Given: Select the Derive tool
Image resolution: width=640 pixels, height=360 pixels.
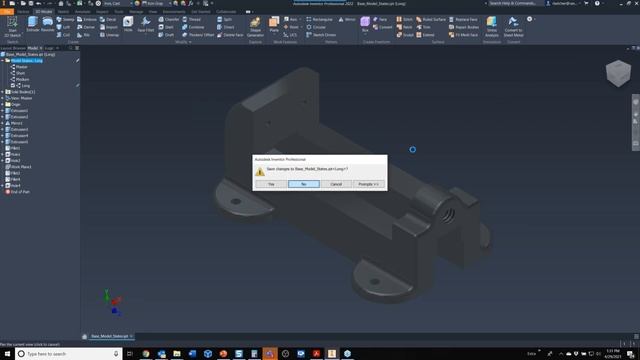Looking at the screenshot, I should 86,27.
